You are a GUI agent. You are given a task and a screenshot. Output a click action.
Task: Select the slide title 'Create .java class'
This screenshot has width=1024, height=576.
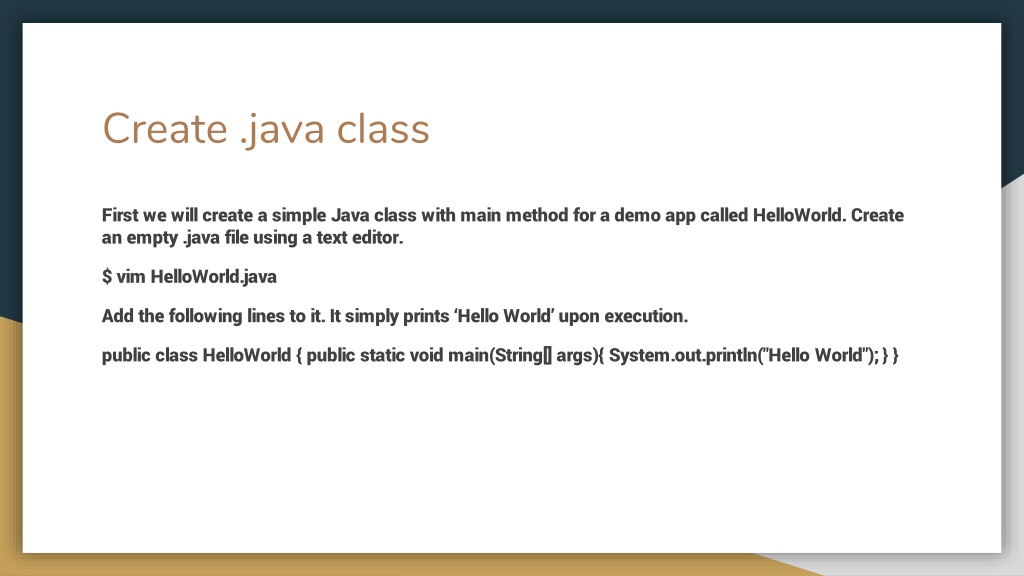point(264,129)
